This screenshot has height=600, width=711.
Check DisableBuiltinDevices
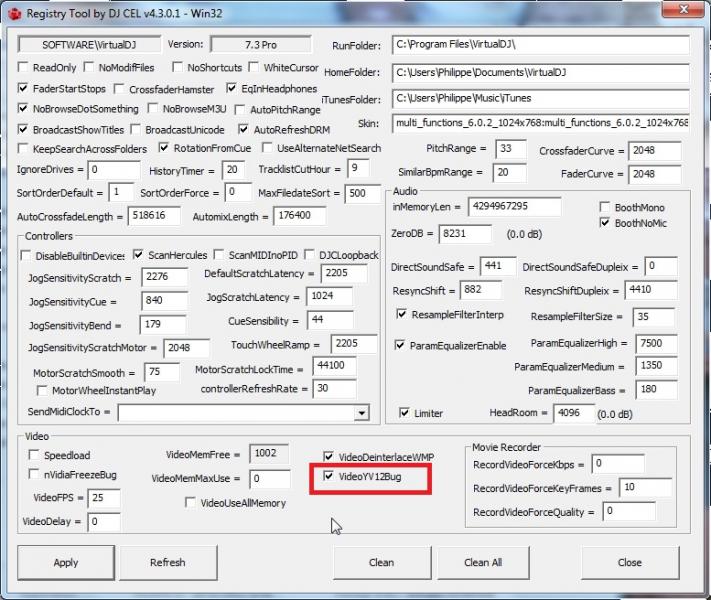coord(26,255)
